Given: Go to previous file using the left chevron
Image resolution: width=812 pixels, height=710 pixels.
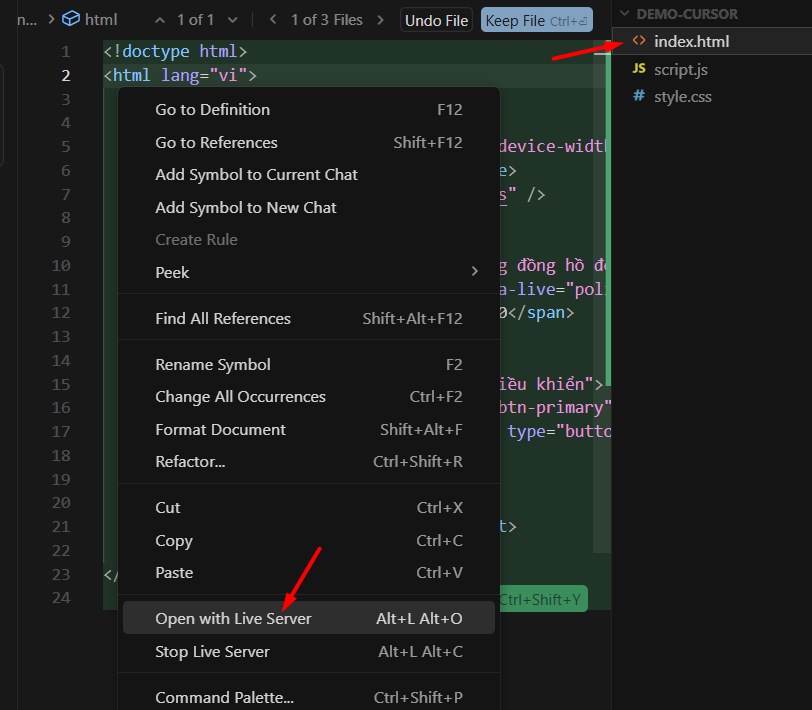Looking at the screenshot, I should 272,18.
